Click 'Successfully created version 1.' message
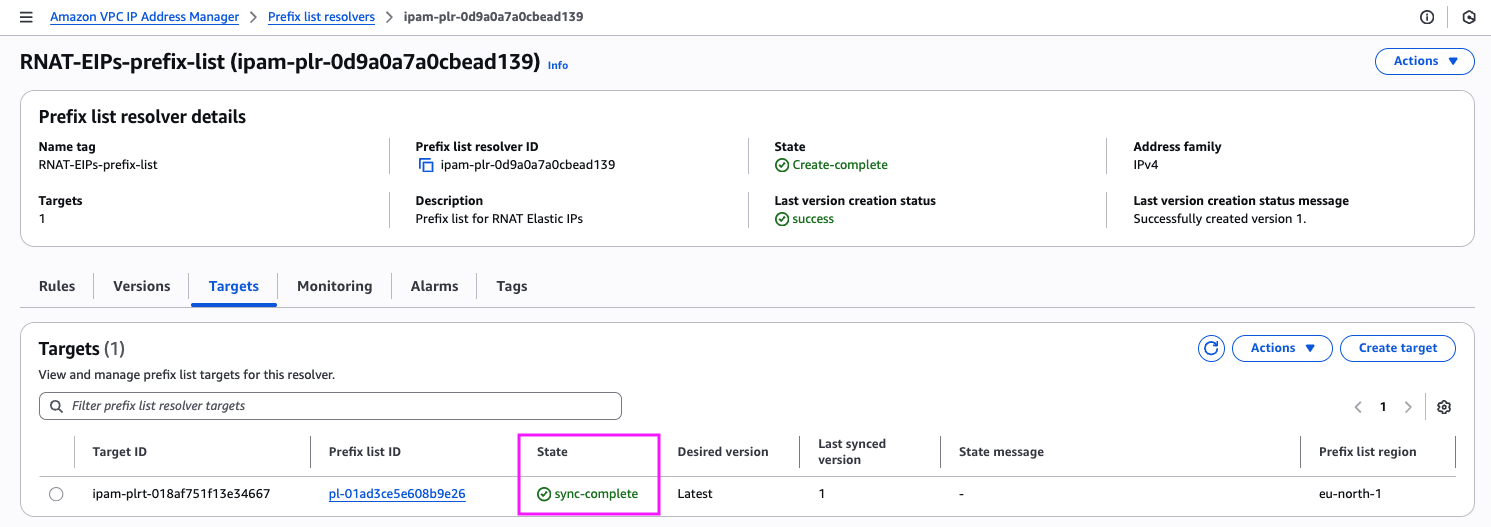Image resolution: width=1491 pixels, height=527 pixels. tap(1220, 219)
